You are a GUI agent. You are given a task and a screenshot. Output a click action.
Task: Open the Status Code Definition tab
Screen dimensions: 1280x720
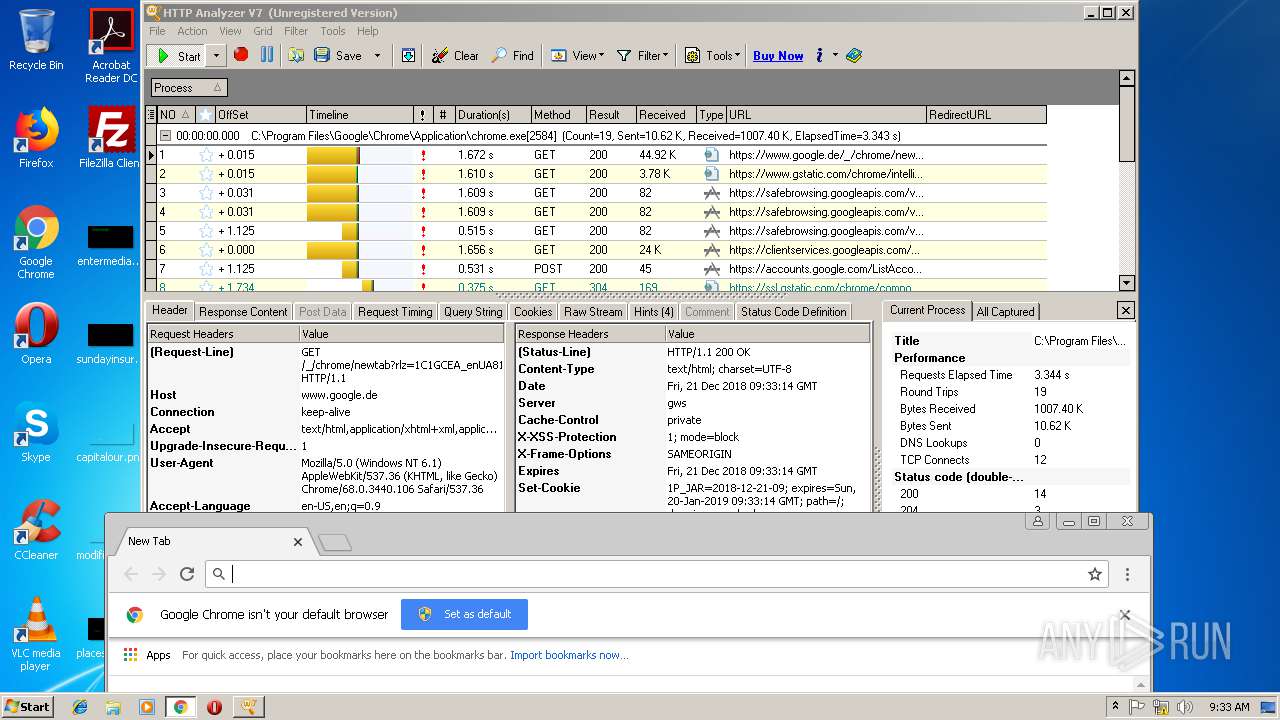coord(793,312)
